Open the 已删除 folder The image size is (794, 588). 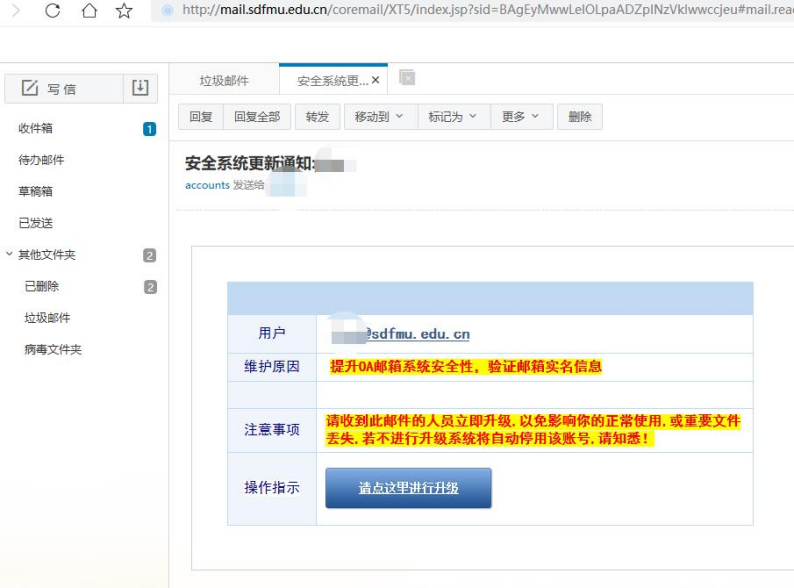(42, 287)
